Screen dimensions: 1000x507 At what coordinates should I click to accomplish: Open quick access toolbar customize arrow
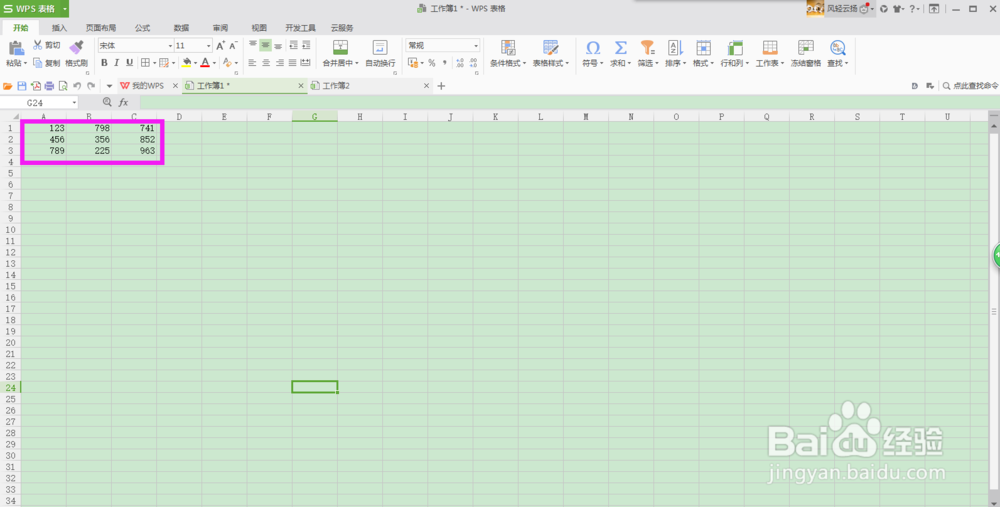[x=109, y=85]
